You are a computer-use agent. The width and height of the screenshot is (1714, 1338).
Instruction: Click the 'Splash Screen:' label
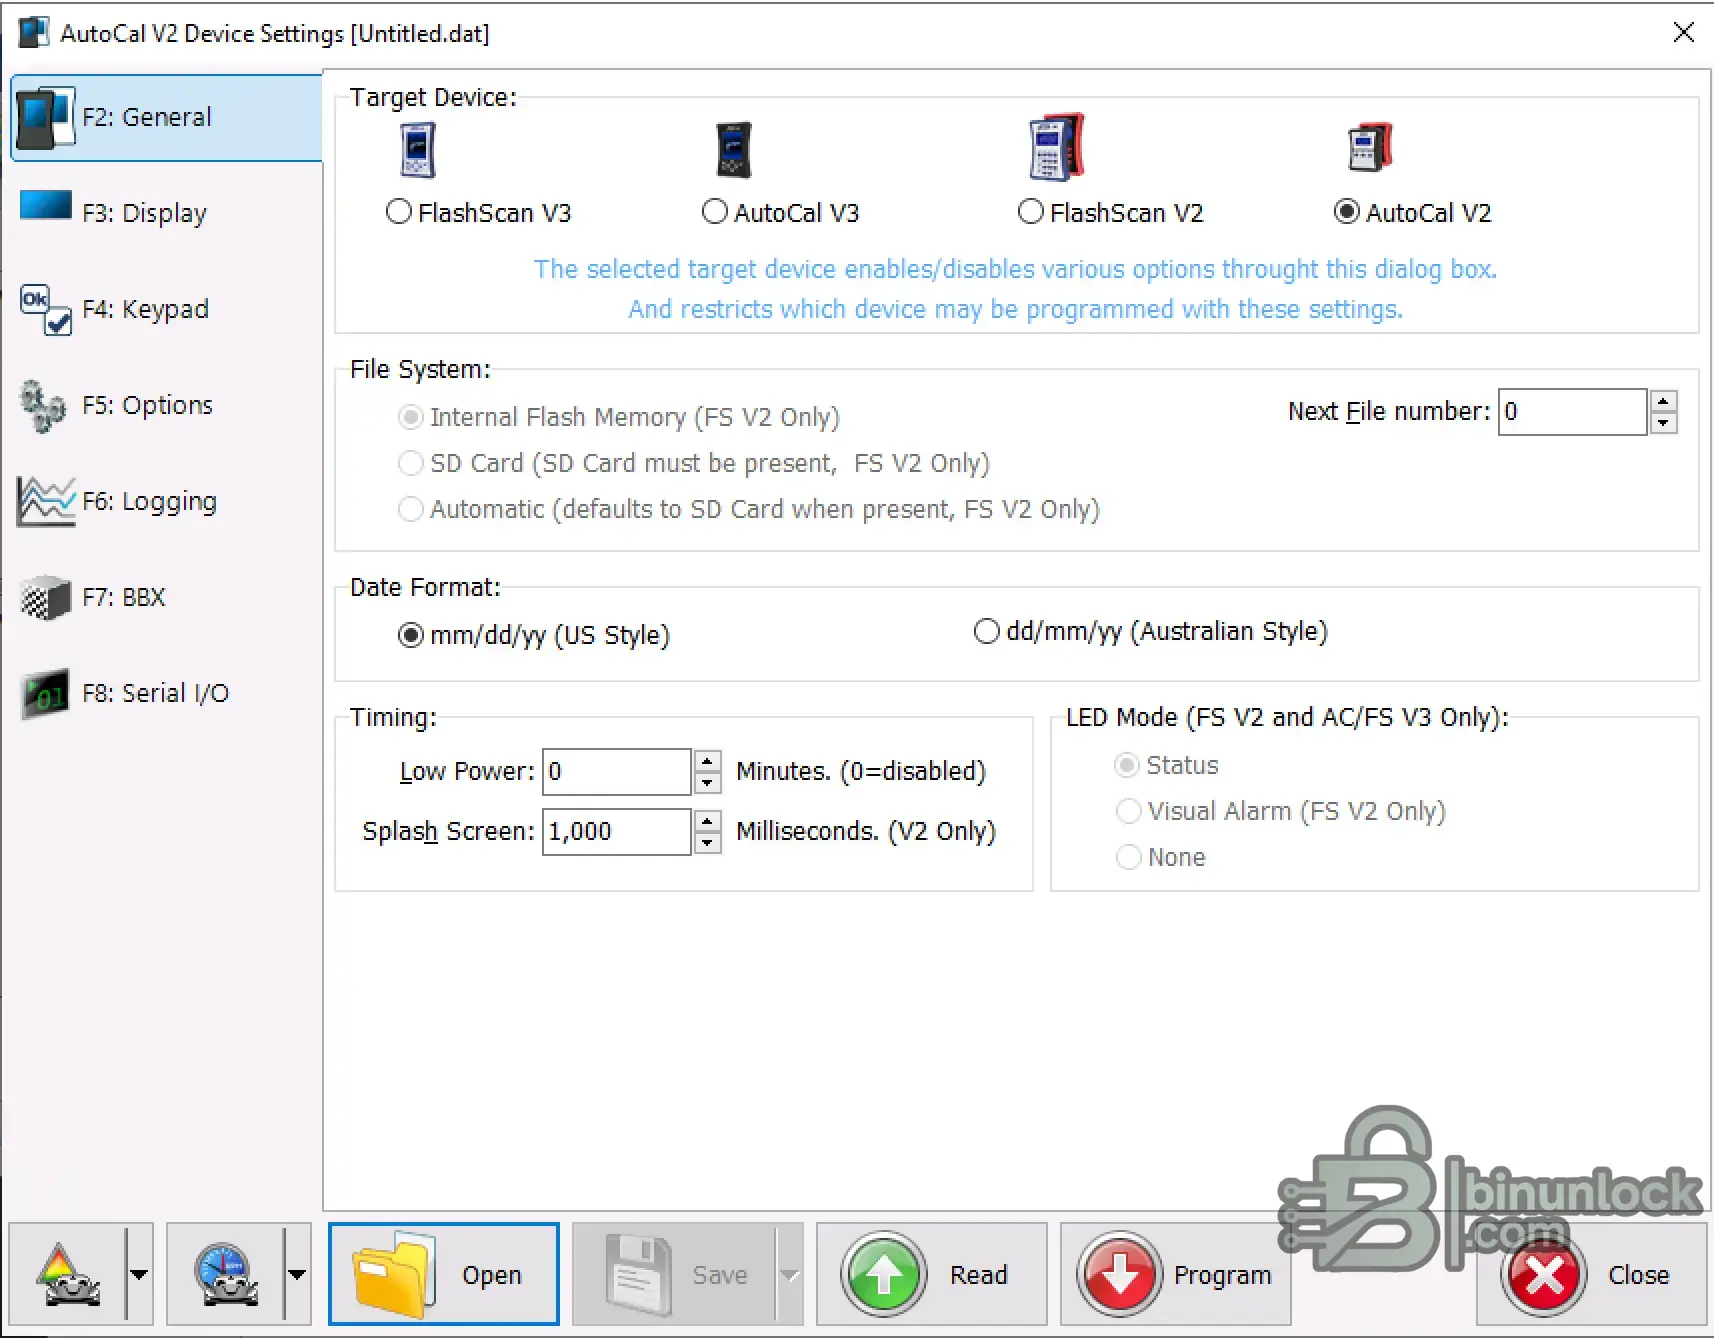tap(449, 831)
